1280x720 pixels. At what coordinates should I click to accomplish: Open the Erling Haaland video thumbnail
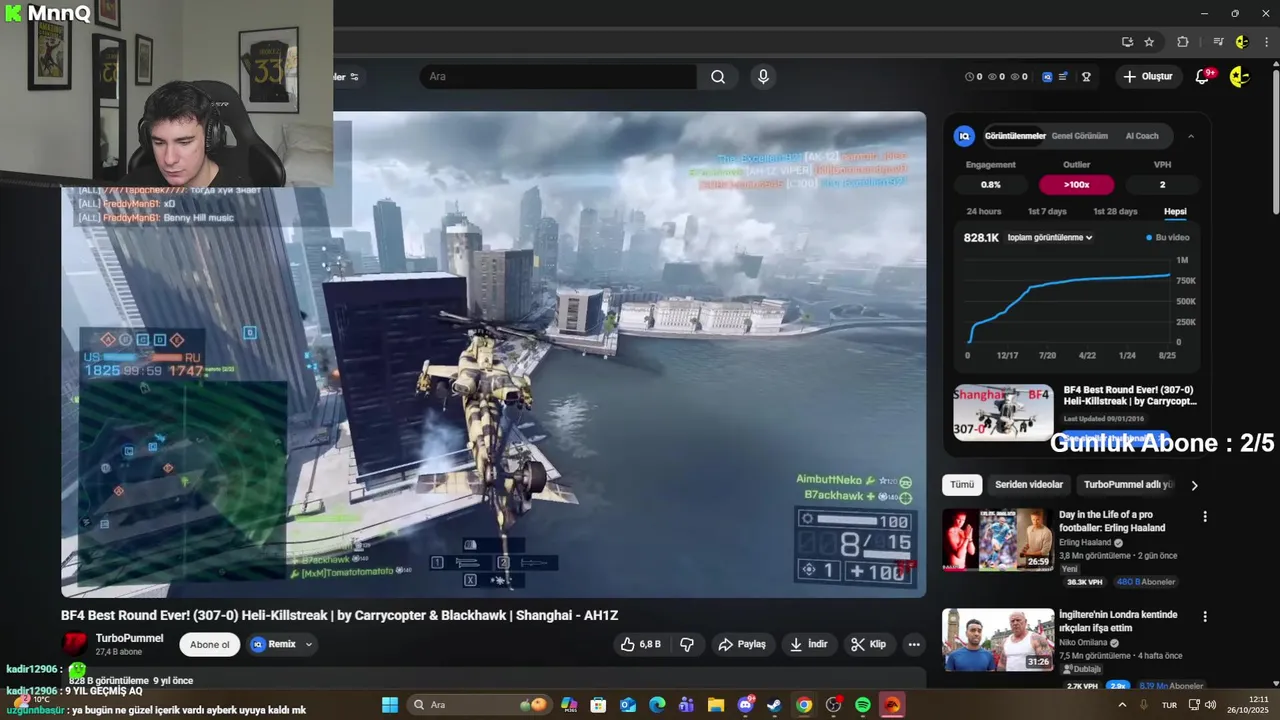998,540
